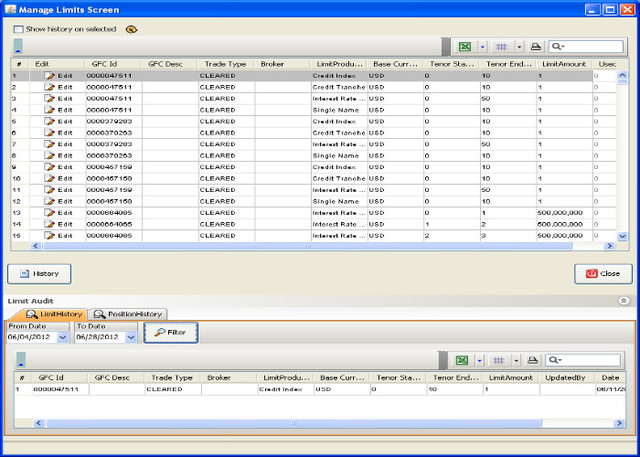Collapse the upper toolbar arrow handle
This screenshot has width=640, height=457.
point(18,47)
